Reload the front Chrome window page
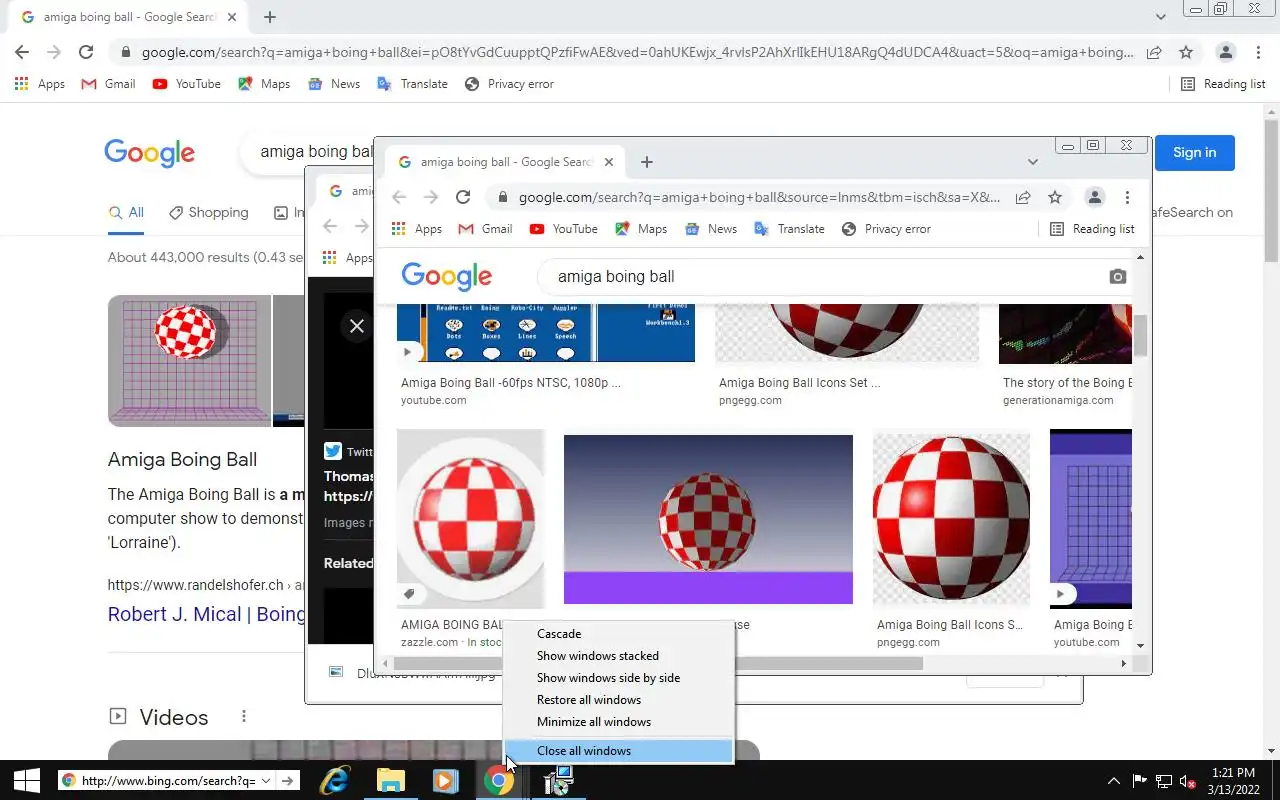 463,197
